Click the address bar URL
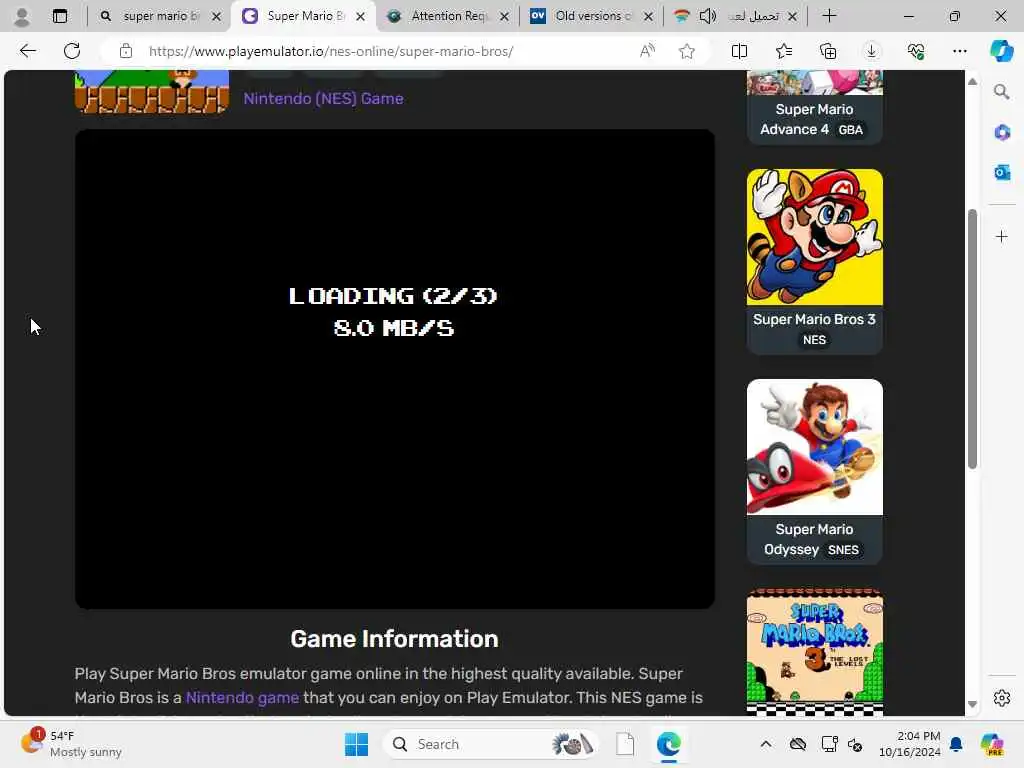The image size is (1024, 768). click(330, 51)
